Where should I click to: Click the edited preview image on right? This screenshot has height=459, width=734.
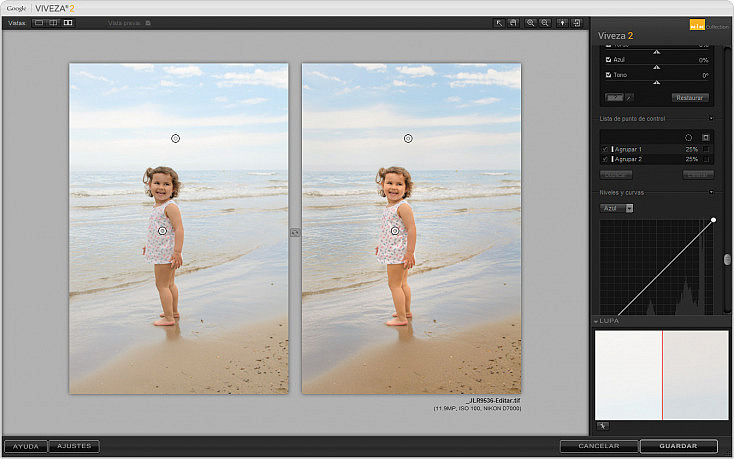pyautogui.click(x=411, y=228)
